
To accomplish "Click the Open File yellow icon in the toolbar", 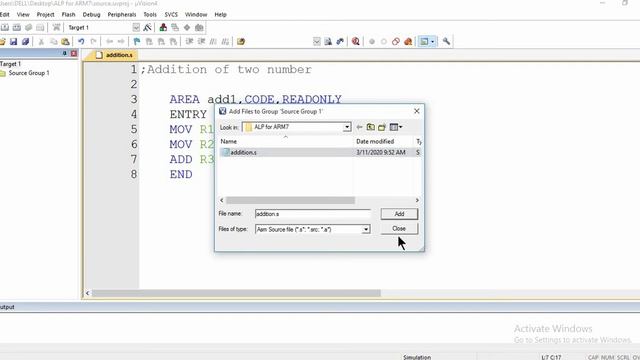I will point(2,41).
